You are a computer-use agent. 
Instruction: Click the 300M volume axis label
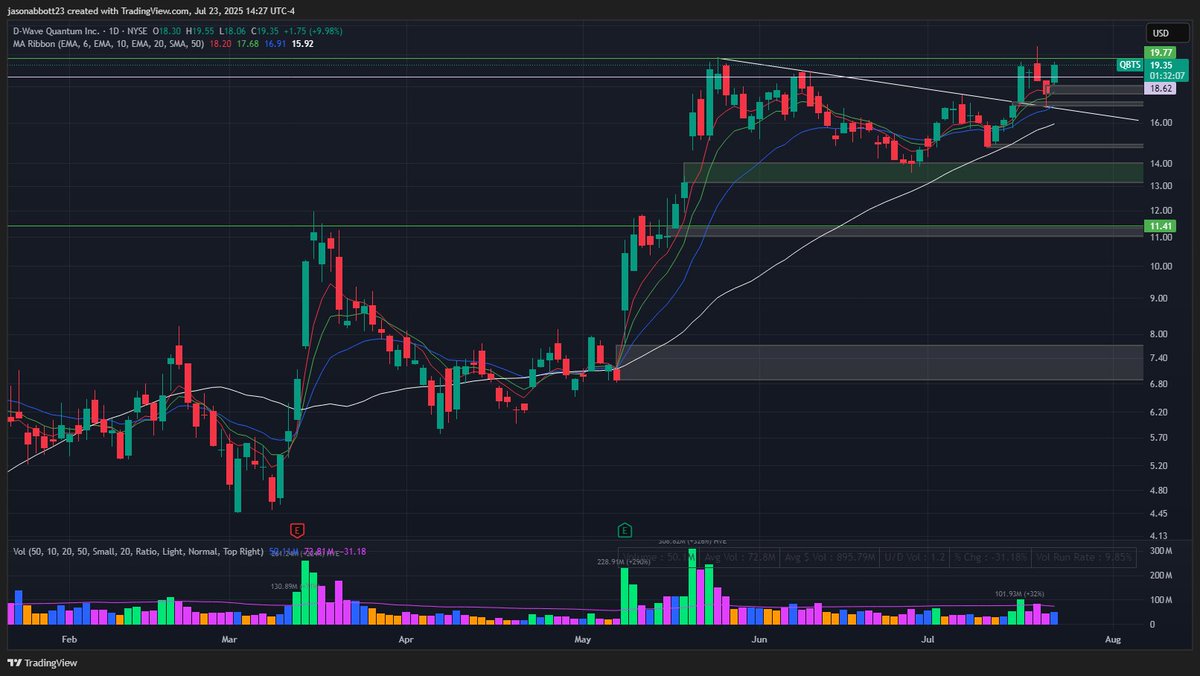pos(1161,552)
